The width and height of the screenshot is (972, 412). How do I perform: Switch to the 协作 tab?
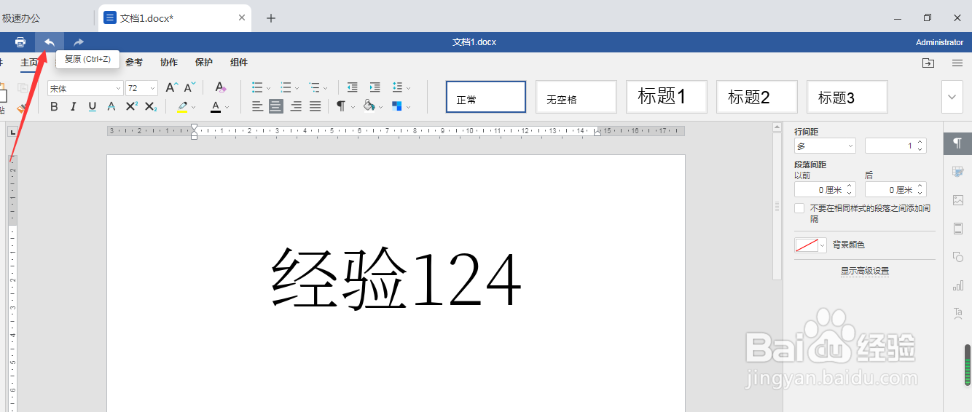coord(169,63)
